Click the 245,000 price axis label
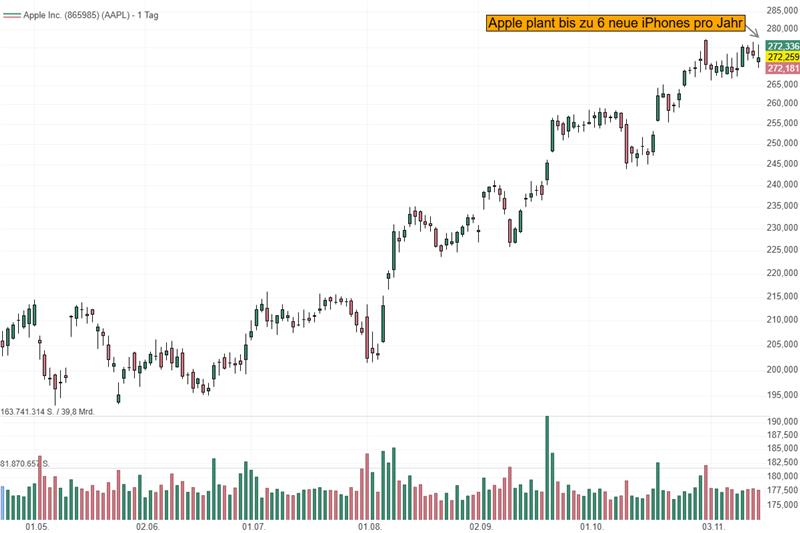 pyautogui.click(x=782, y=164)
